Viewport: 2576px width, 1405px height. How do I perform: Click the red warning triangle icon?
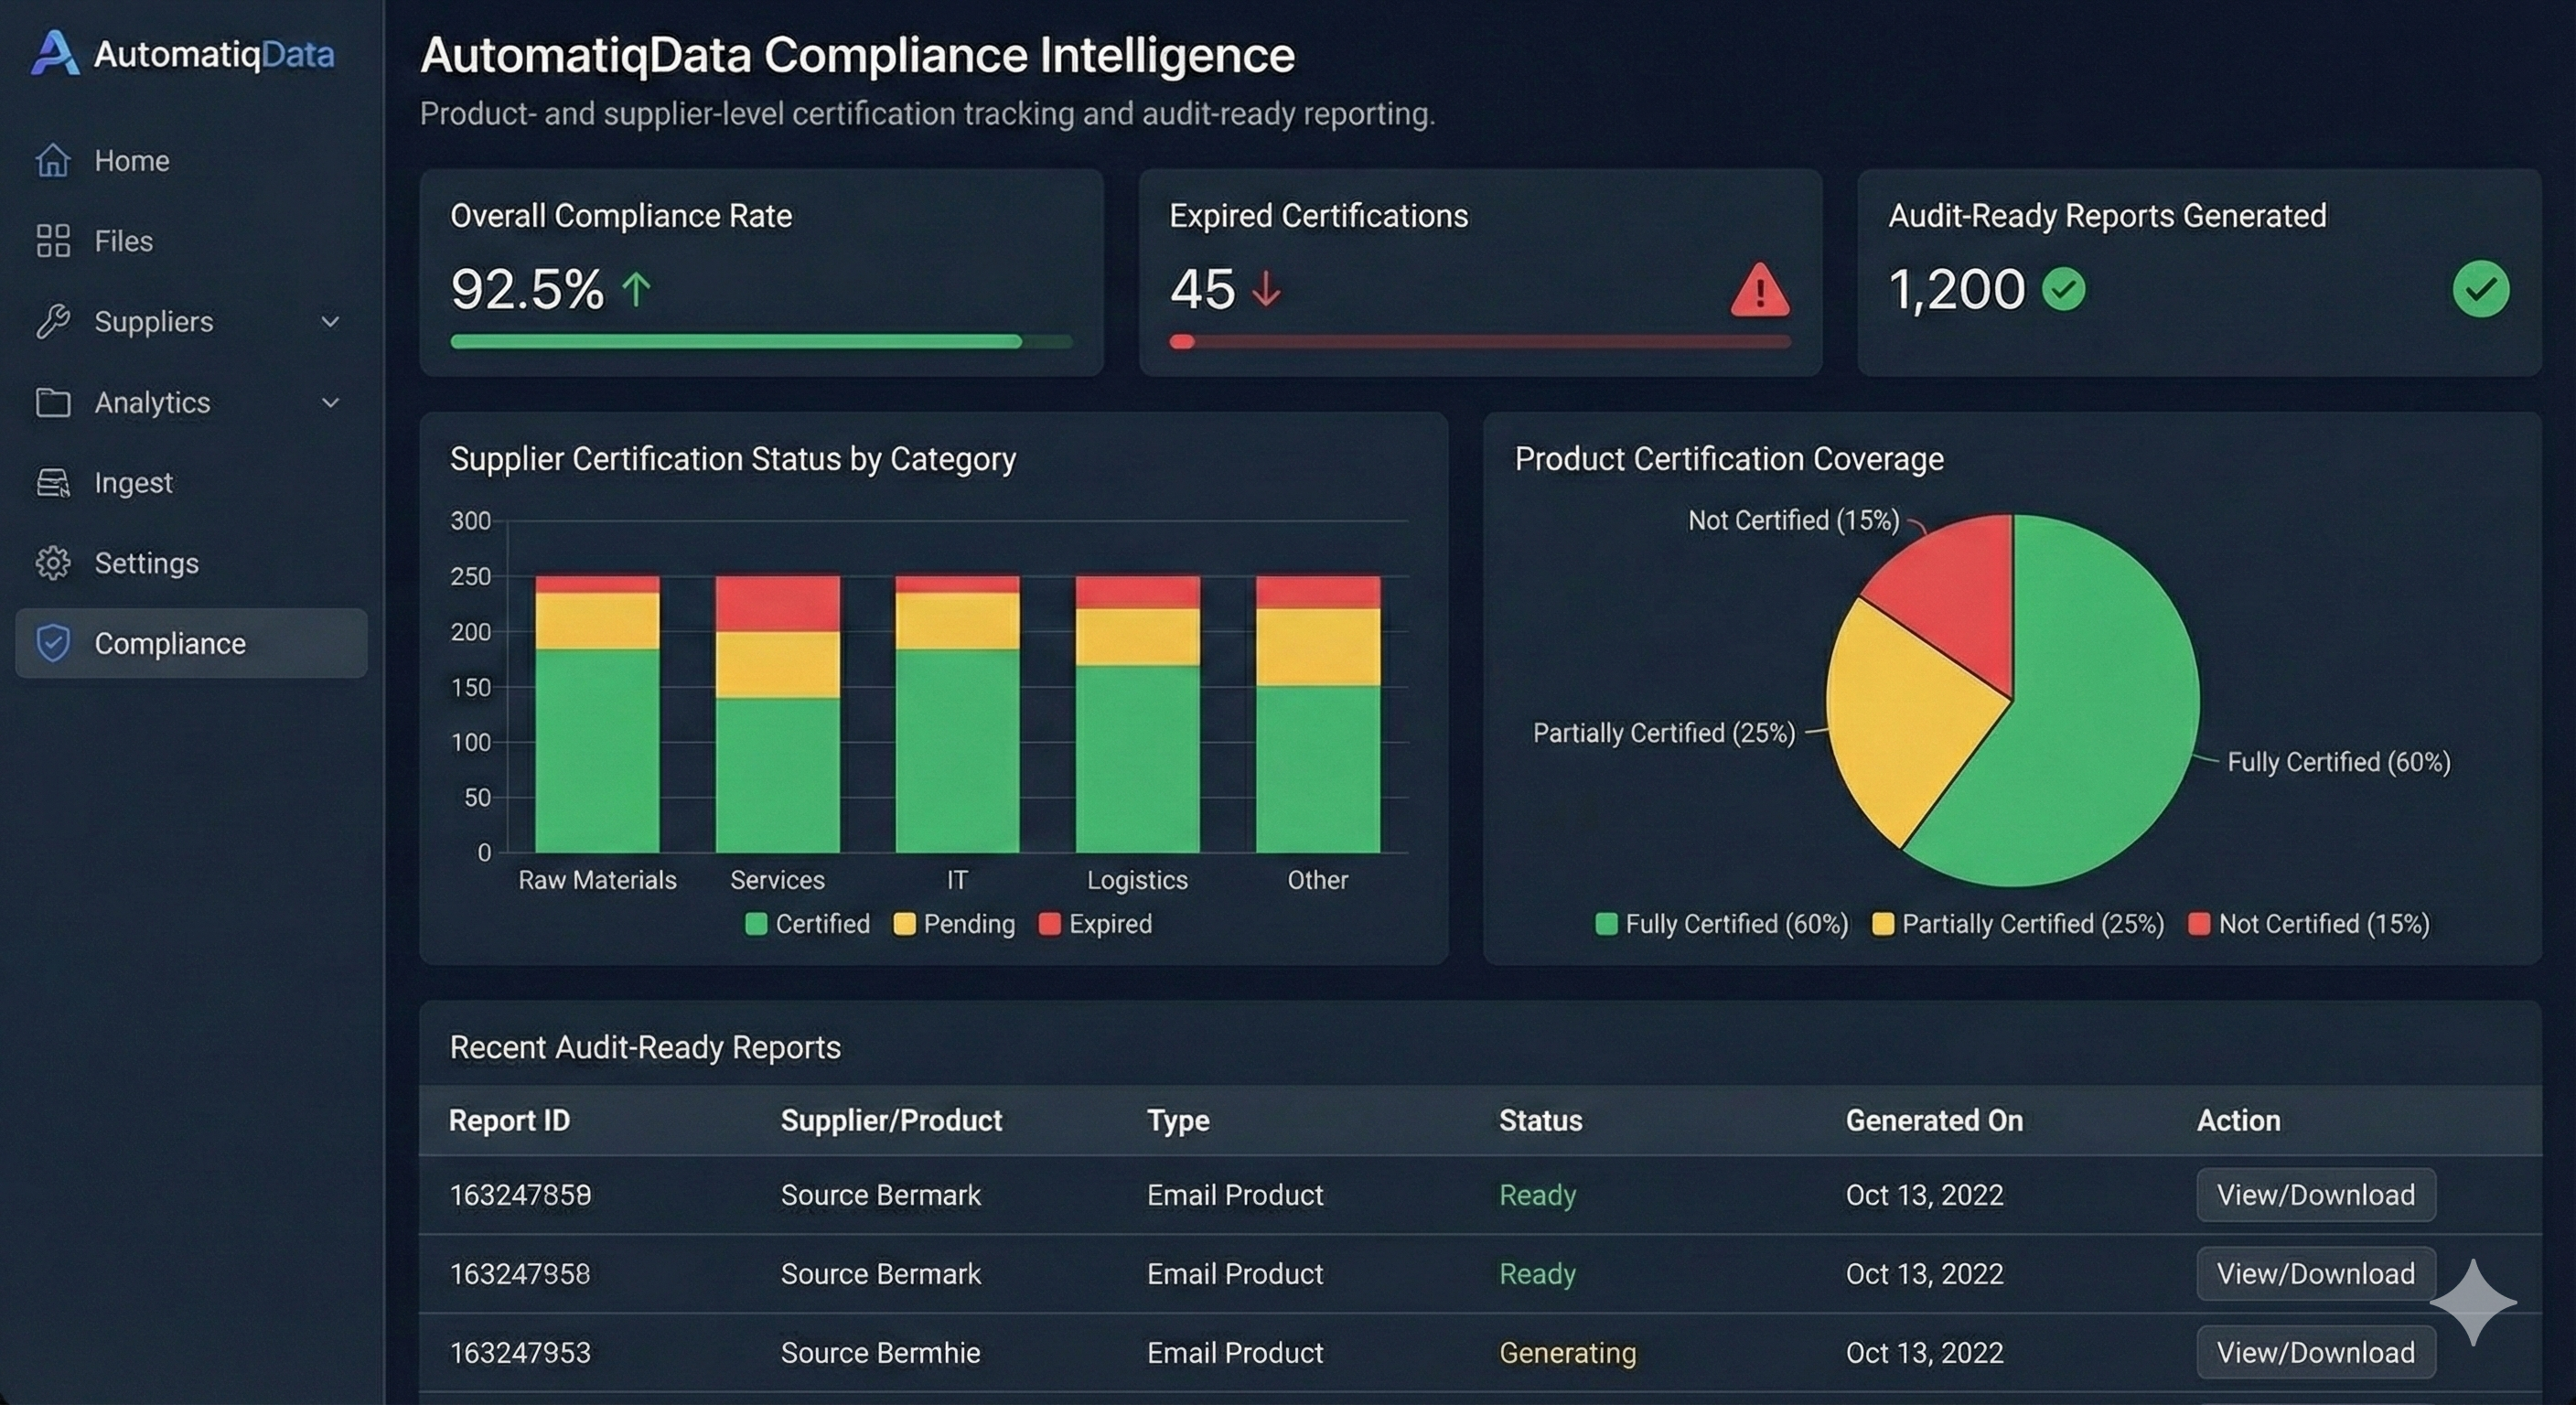click(1759, 291)
